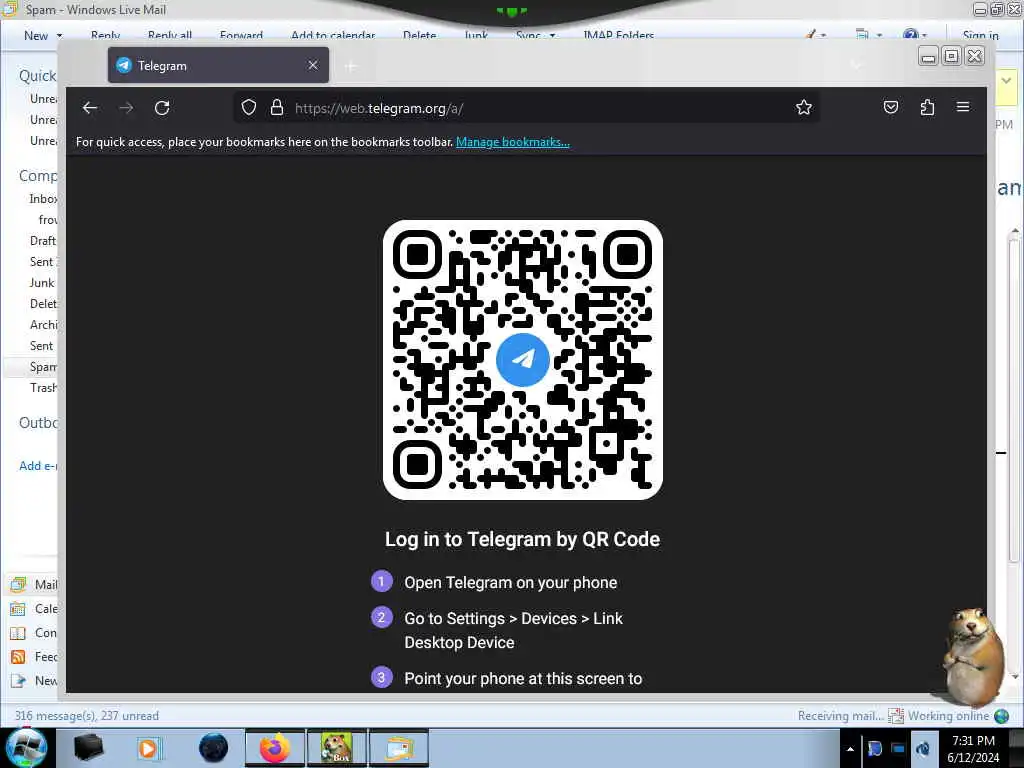Switch to Mail view in Live Mail

[34, 584]
